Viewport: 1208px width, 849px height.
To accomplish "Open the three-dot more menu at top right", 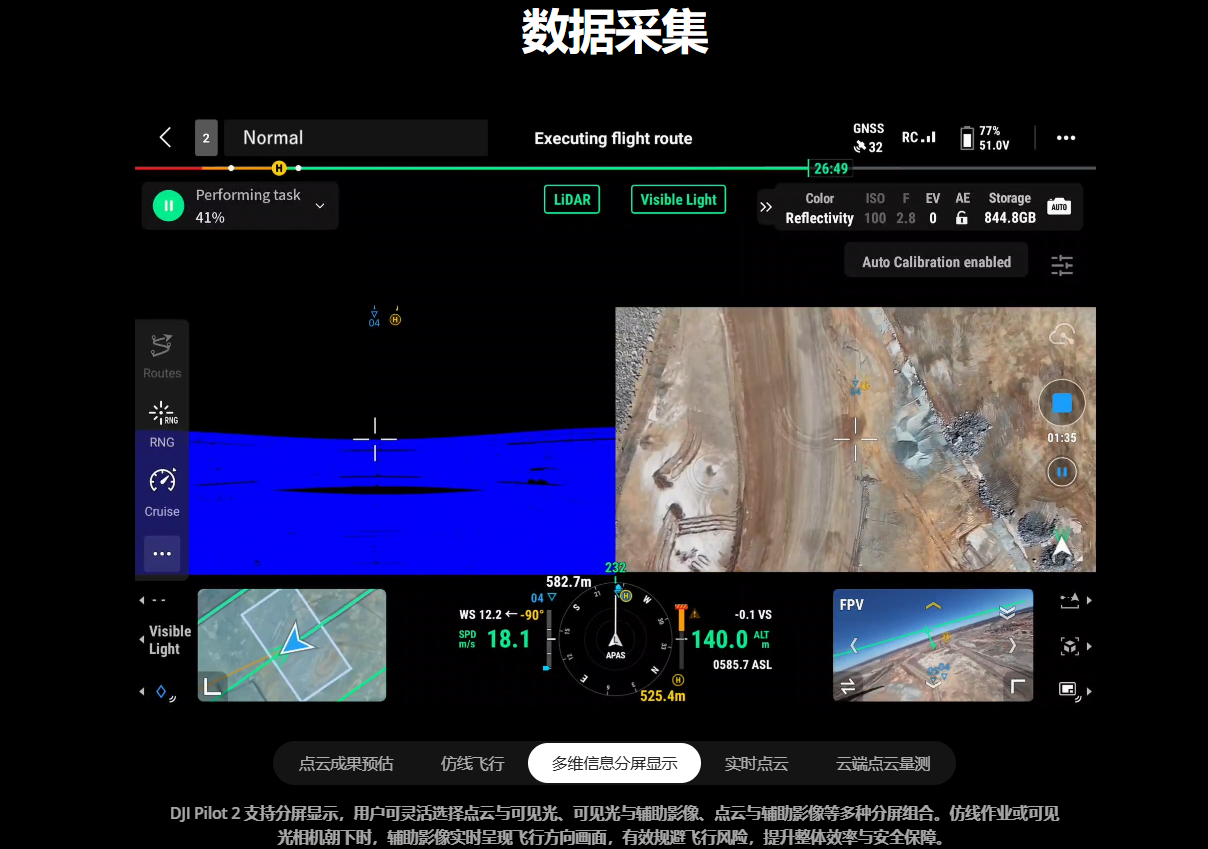I will click(x=1066, y=138).
